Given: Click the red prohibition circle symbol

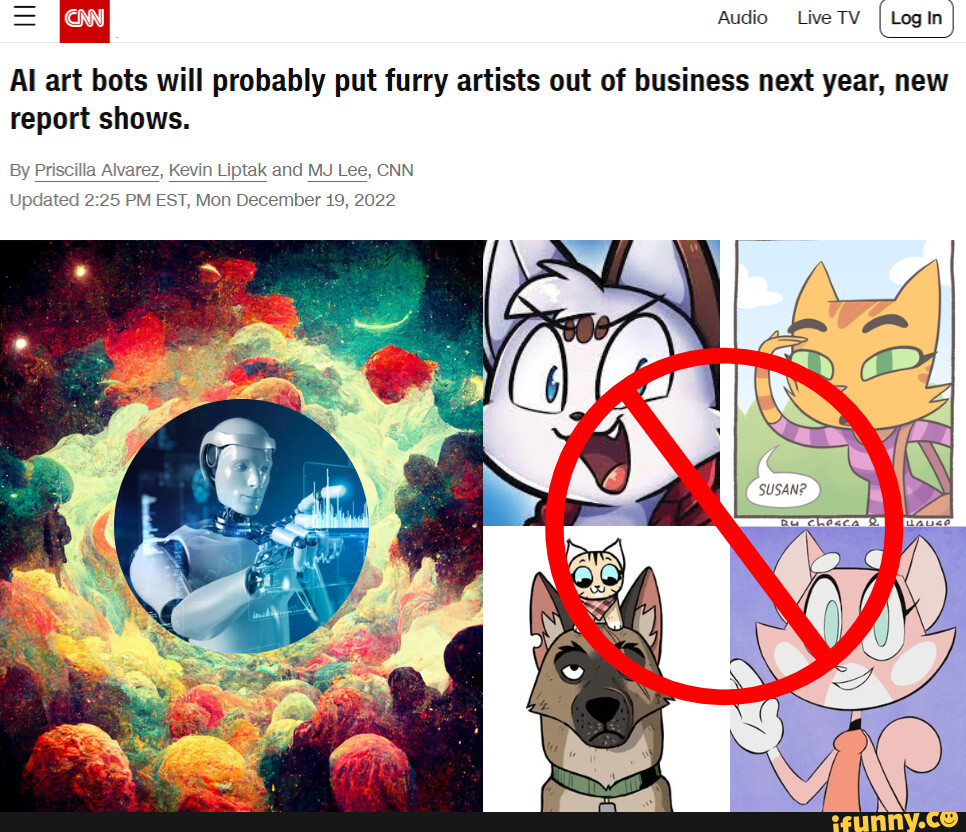Looking at the screenshot, I should coord(723,526).
